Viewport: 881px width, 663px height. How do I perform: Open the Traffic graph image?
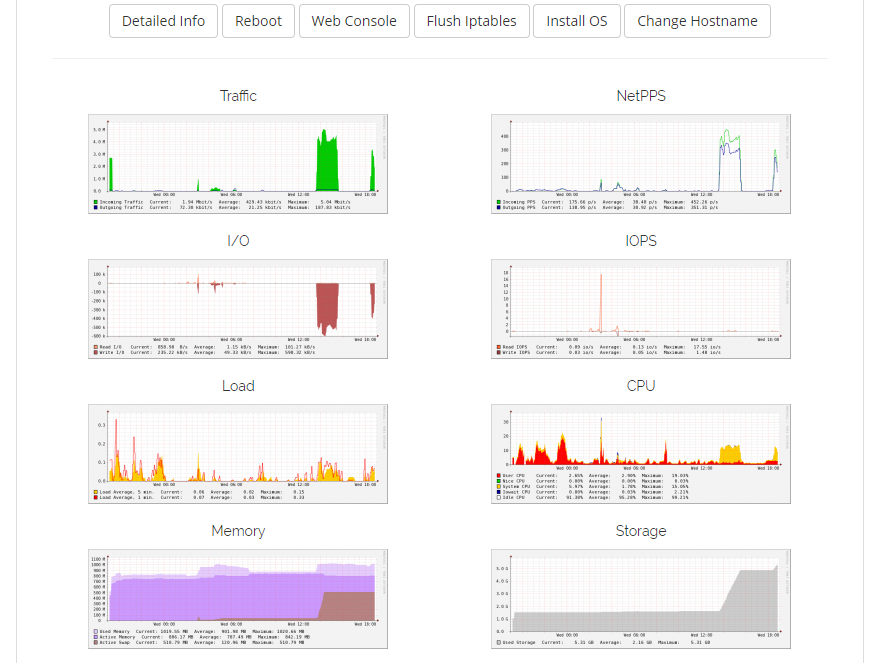click(238, 163)
